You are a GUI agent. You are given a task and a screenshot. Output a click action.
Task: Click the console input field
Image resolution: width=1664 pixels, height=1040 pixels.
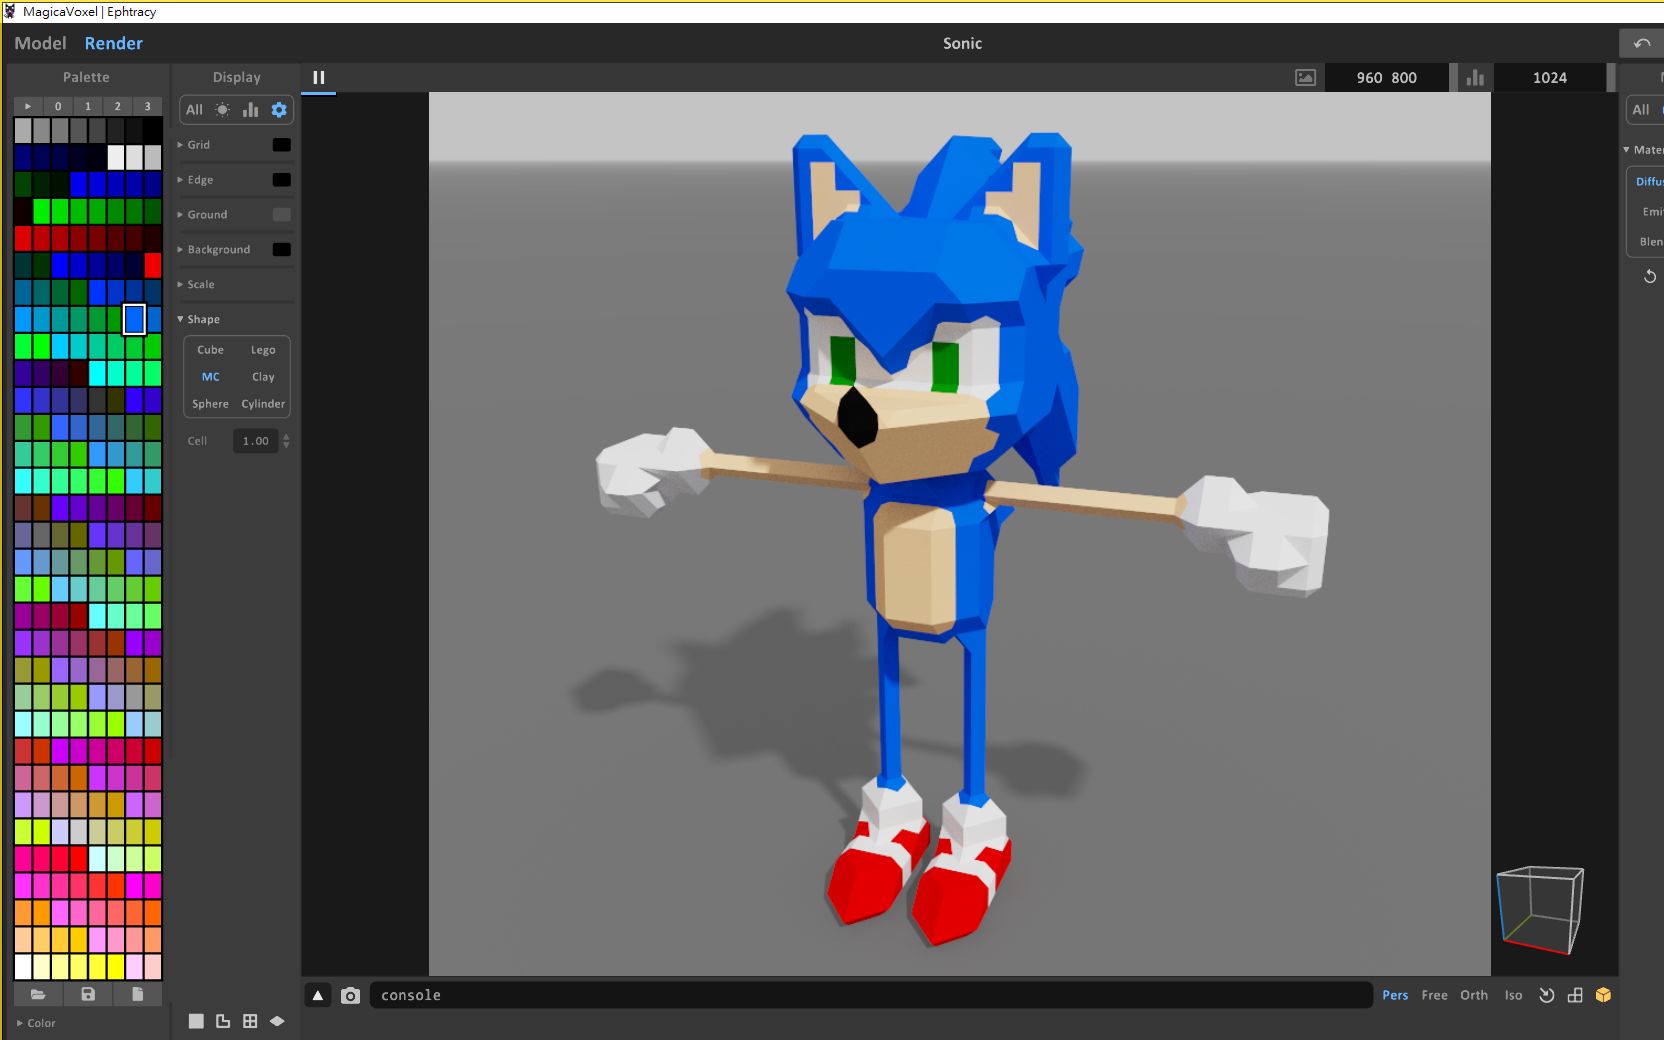(870, 995)
